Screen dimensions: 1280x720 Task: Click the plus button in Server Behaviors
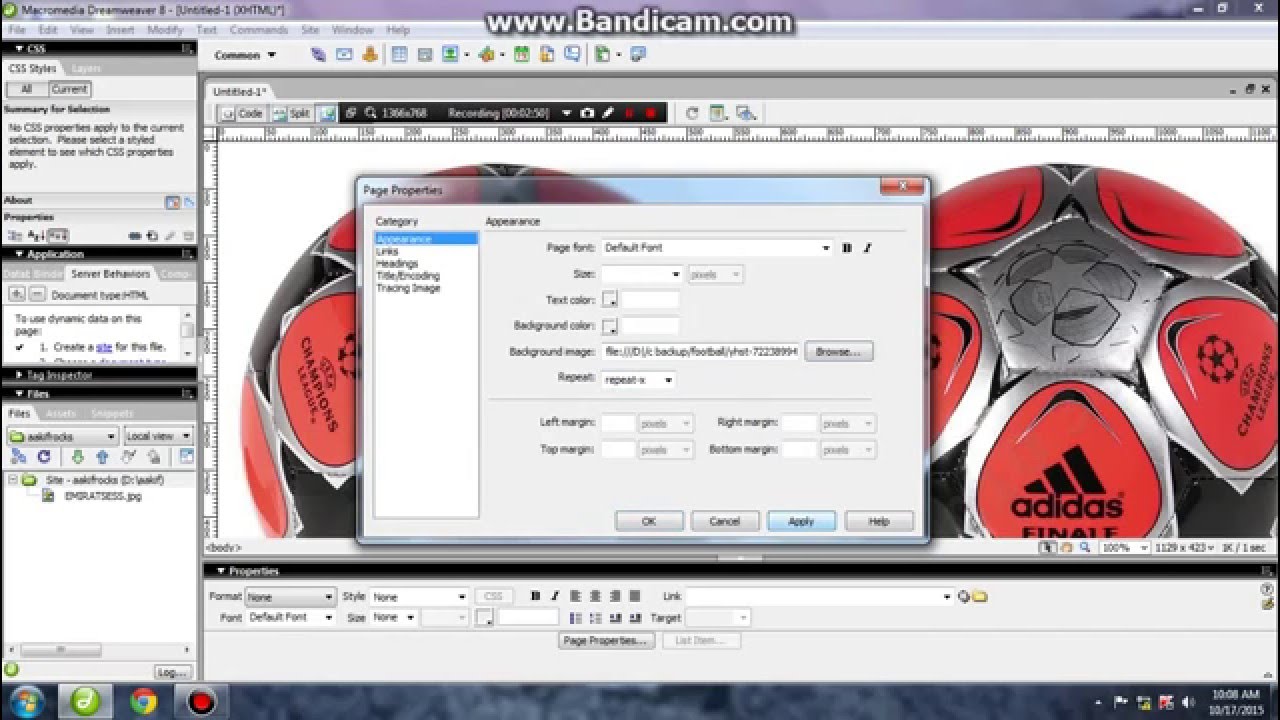click(17, 294)
